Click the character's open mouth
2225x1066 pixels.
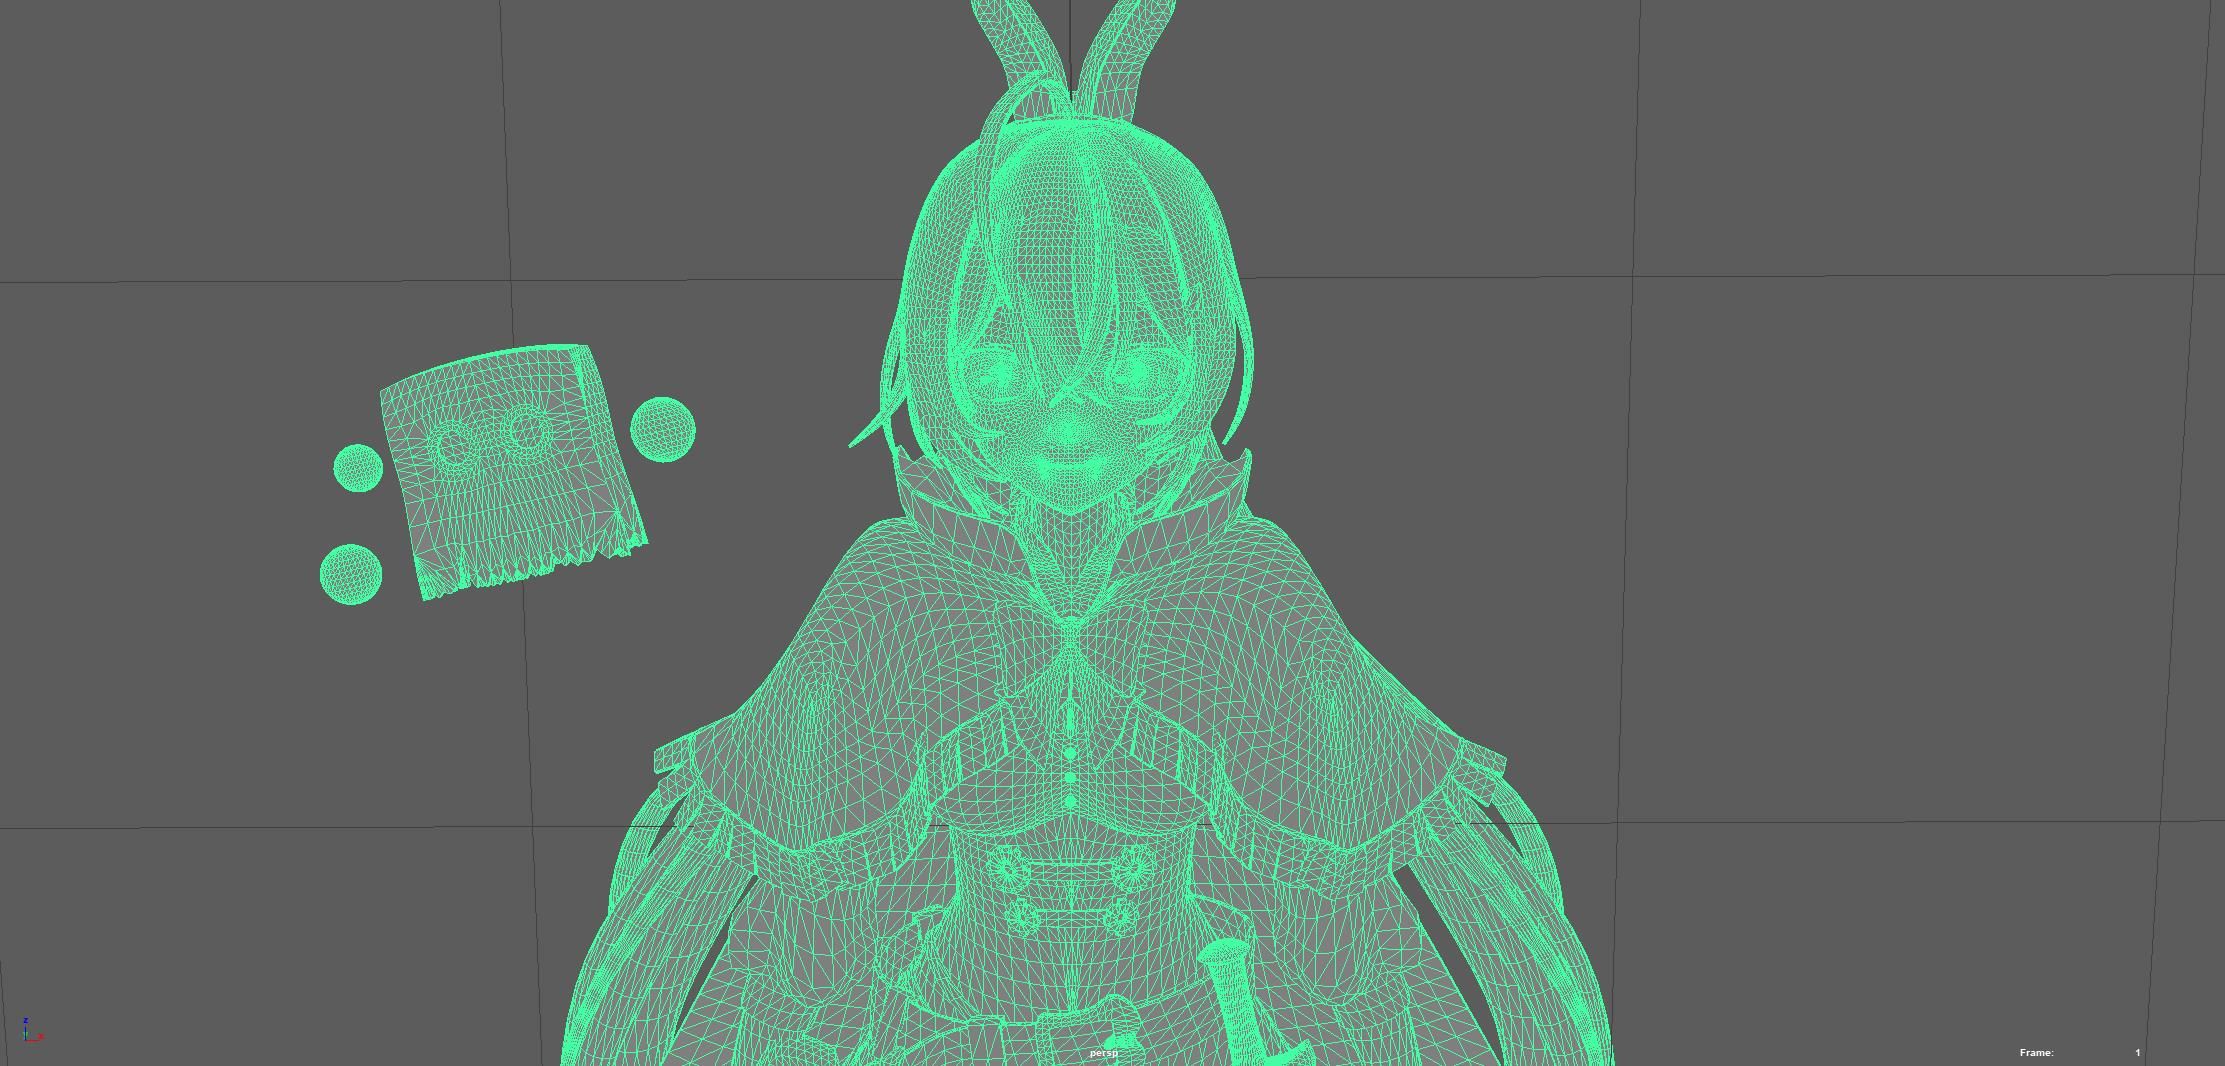pos(1070,465)
